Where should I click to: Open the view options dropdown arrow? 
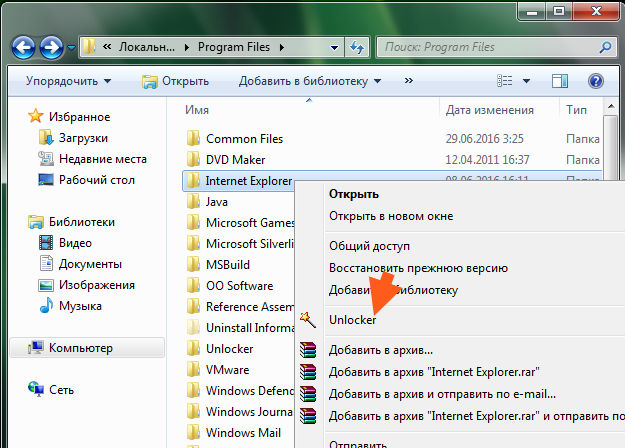[x=526, y=81]
